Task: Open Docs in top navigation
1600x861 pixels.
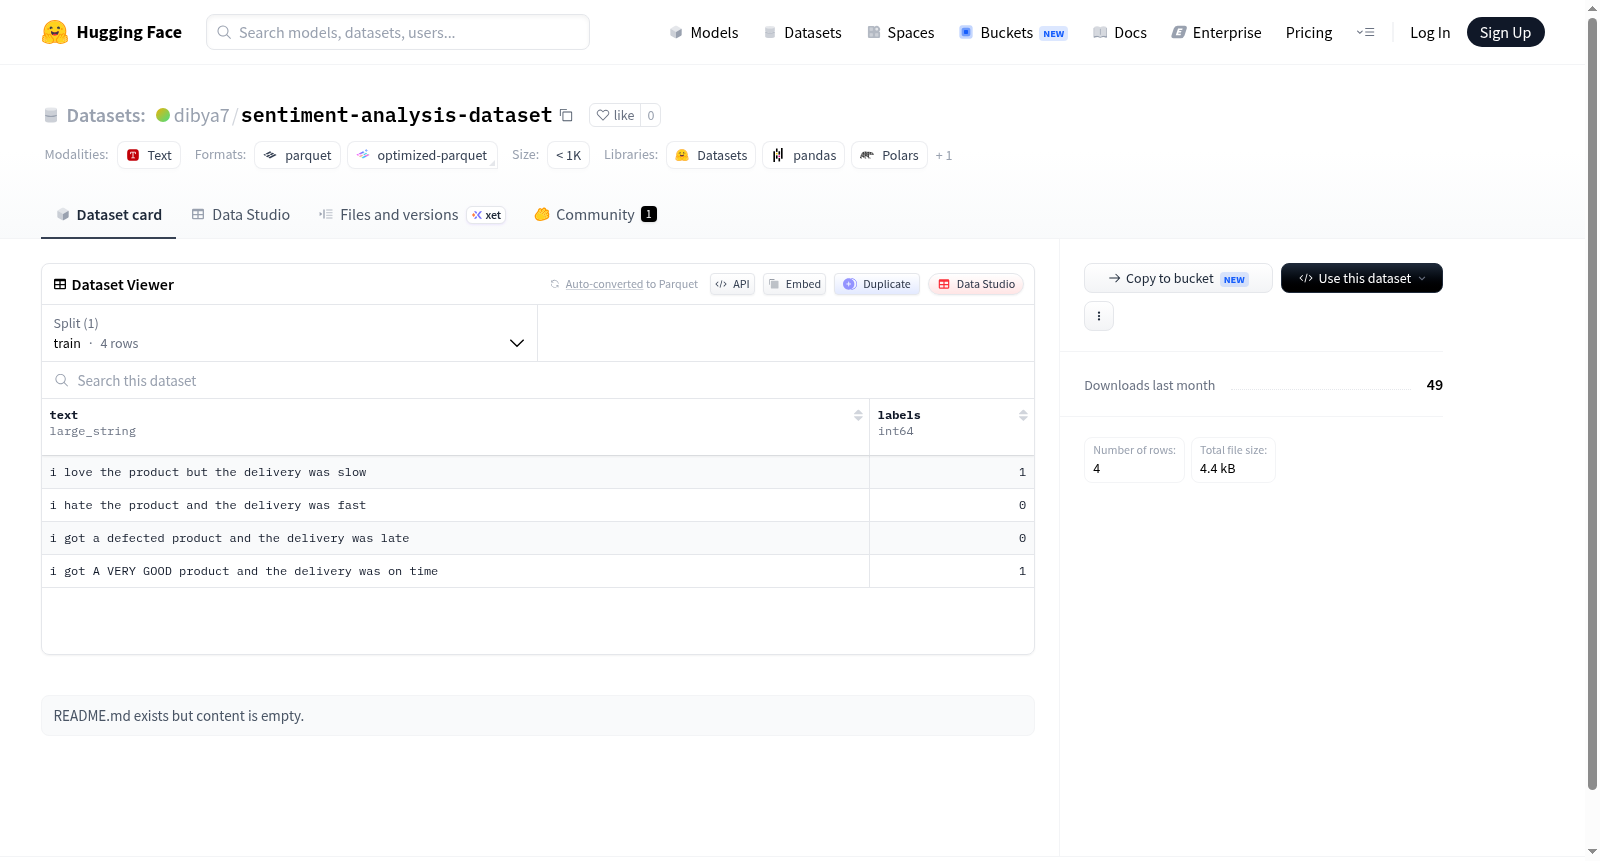Action: (x=1119, y=32)
